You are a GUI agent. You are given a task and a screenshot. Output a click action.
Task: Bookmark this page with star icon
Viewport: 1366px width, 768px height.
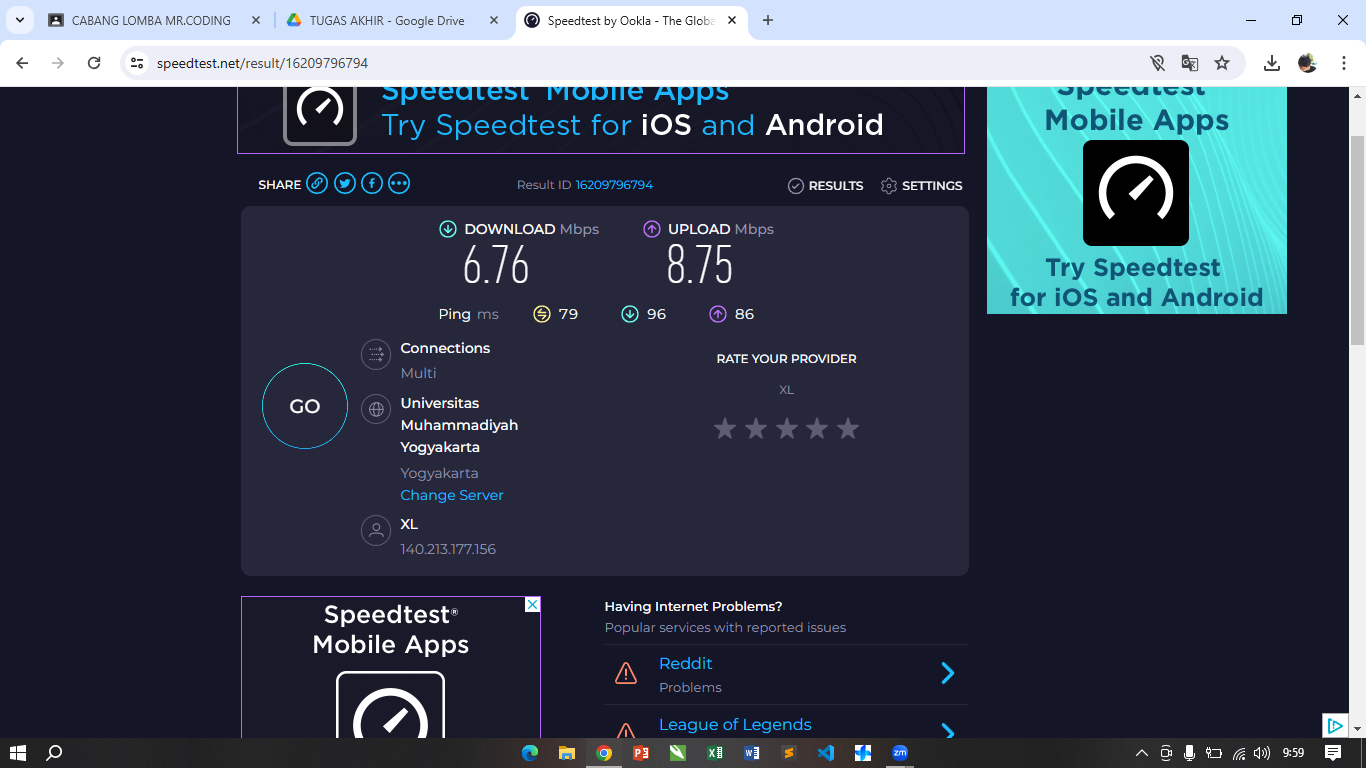click(1222, 63)
